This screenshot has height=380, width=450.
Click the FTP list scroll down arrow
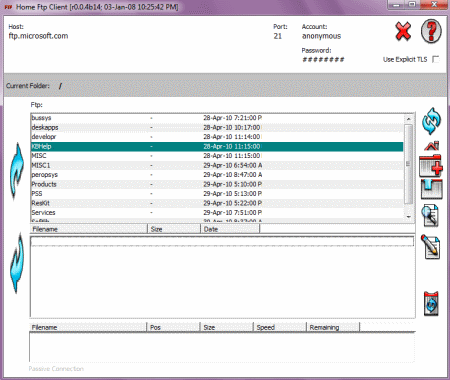pos(409,217)
